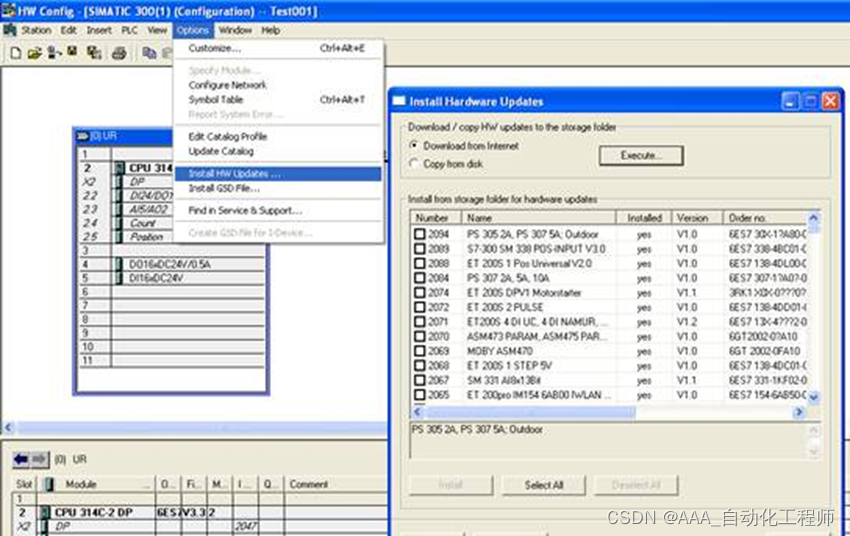Click the updates list horizontal scrollbar thumb
850x536 pixels.
pyautogui.click(x=530, y=412)
